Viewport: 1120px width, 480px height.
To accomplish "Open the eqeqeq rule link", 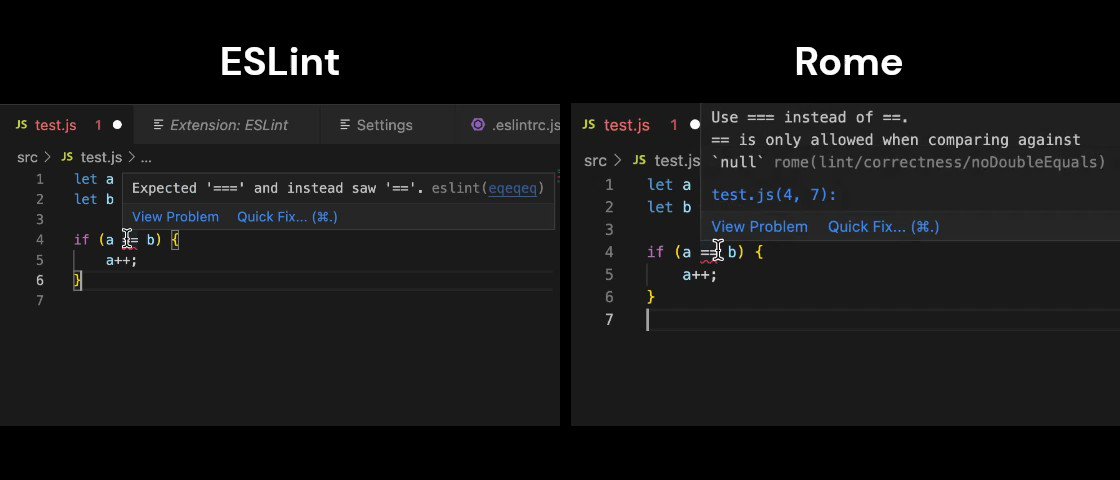I will 513,189.
